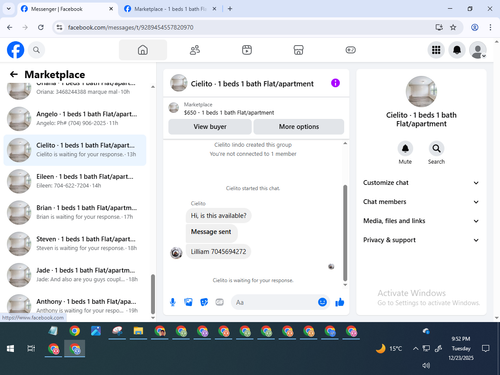Screen dimensions: 500x375
Task: Open File Explorer on the taskbar
Action: click(138, 331)
